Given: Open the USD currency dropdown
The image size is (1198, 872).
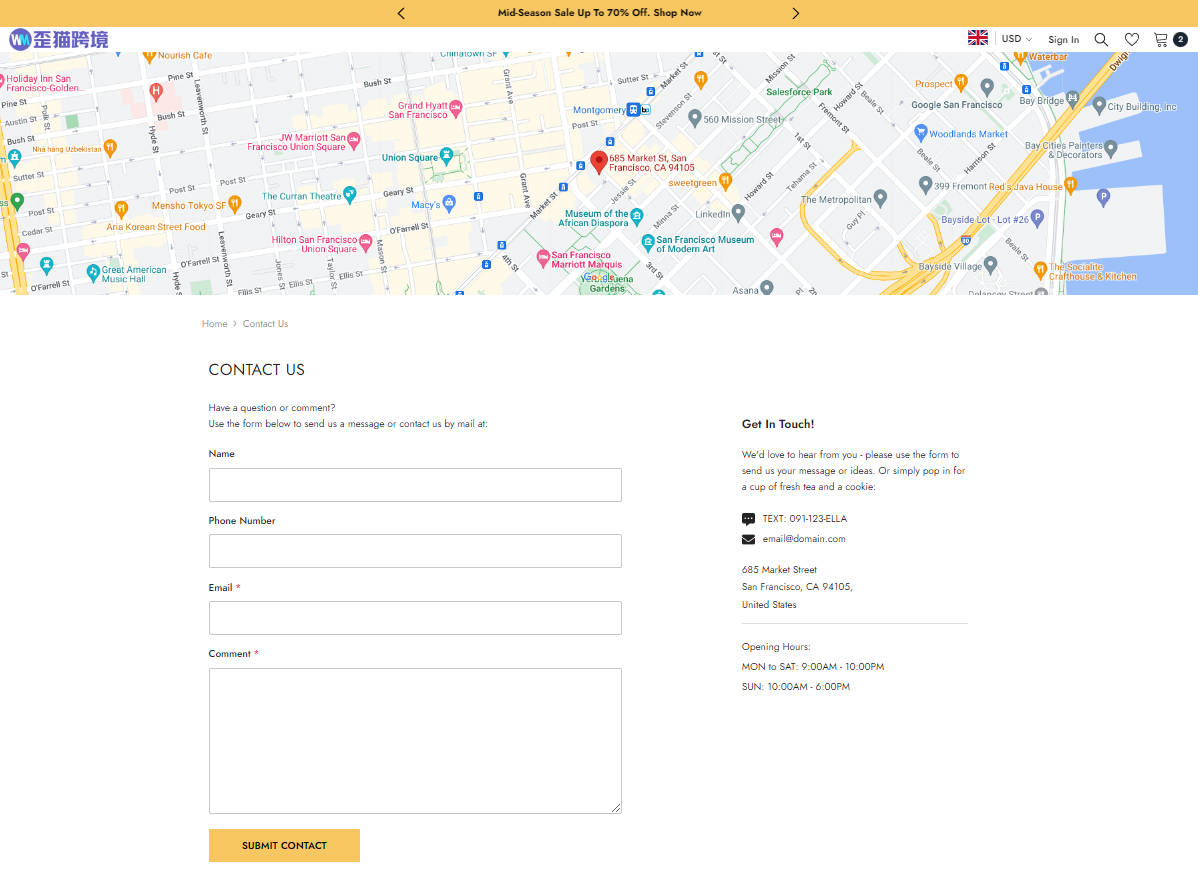Looking at the screenshot, I should click(x=1016, y=39).
